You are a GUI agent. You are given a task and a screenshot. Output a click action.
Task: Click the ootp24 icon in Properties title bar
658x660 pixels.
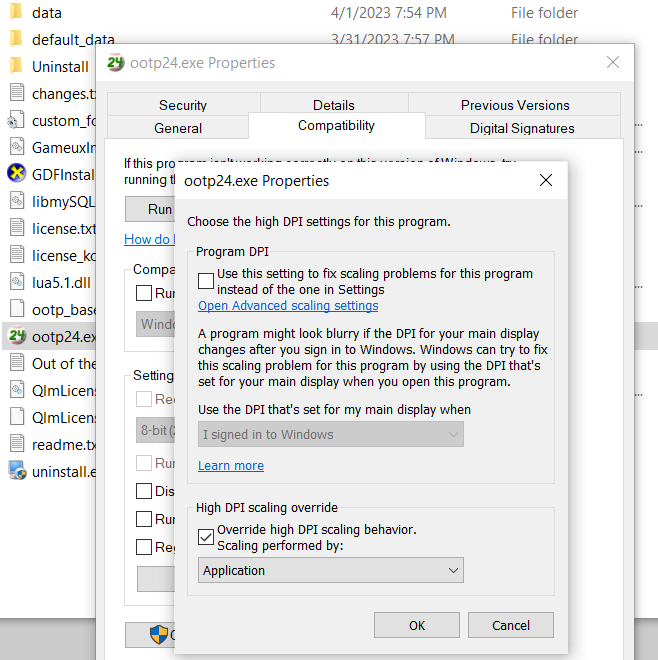pyautogui.click(x=115, y=63)
